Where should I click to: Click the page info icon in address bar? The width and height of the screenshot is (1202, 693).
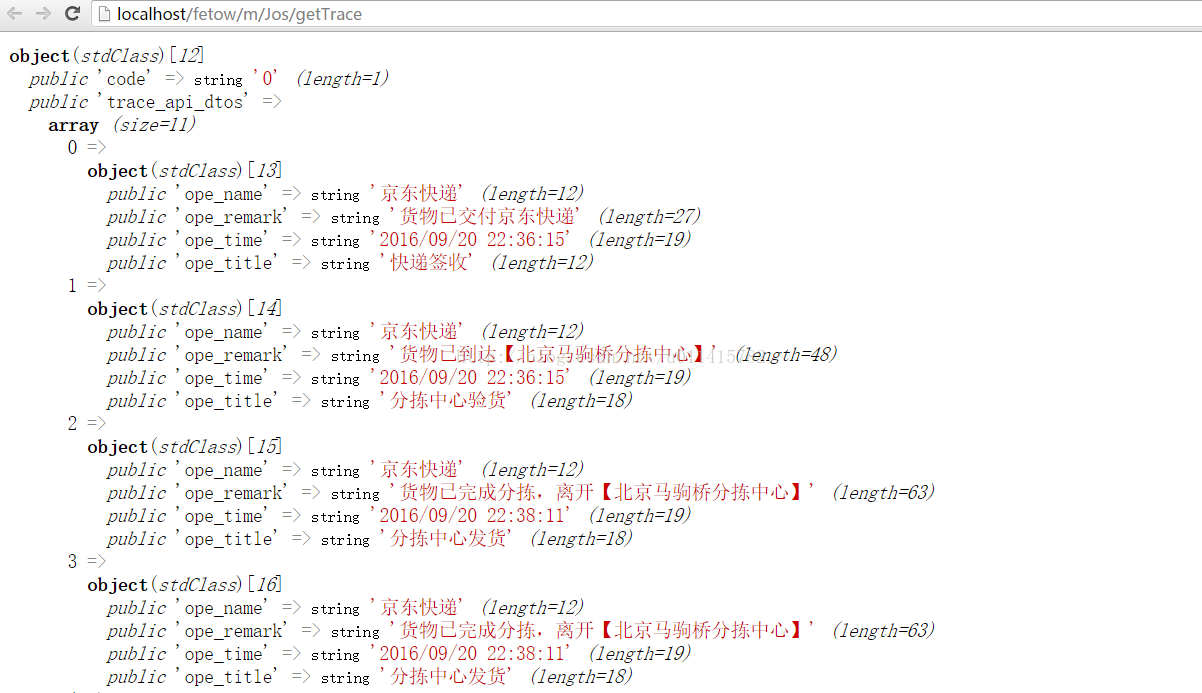[x=105, y=14]
